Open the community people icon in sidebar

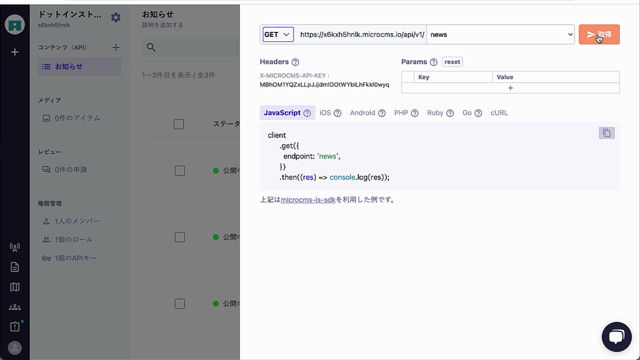tap(15, 307)
